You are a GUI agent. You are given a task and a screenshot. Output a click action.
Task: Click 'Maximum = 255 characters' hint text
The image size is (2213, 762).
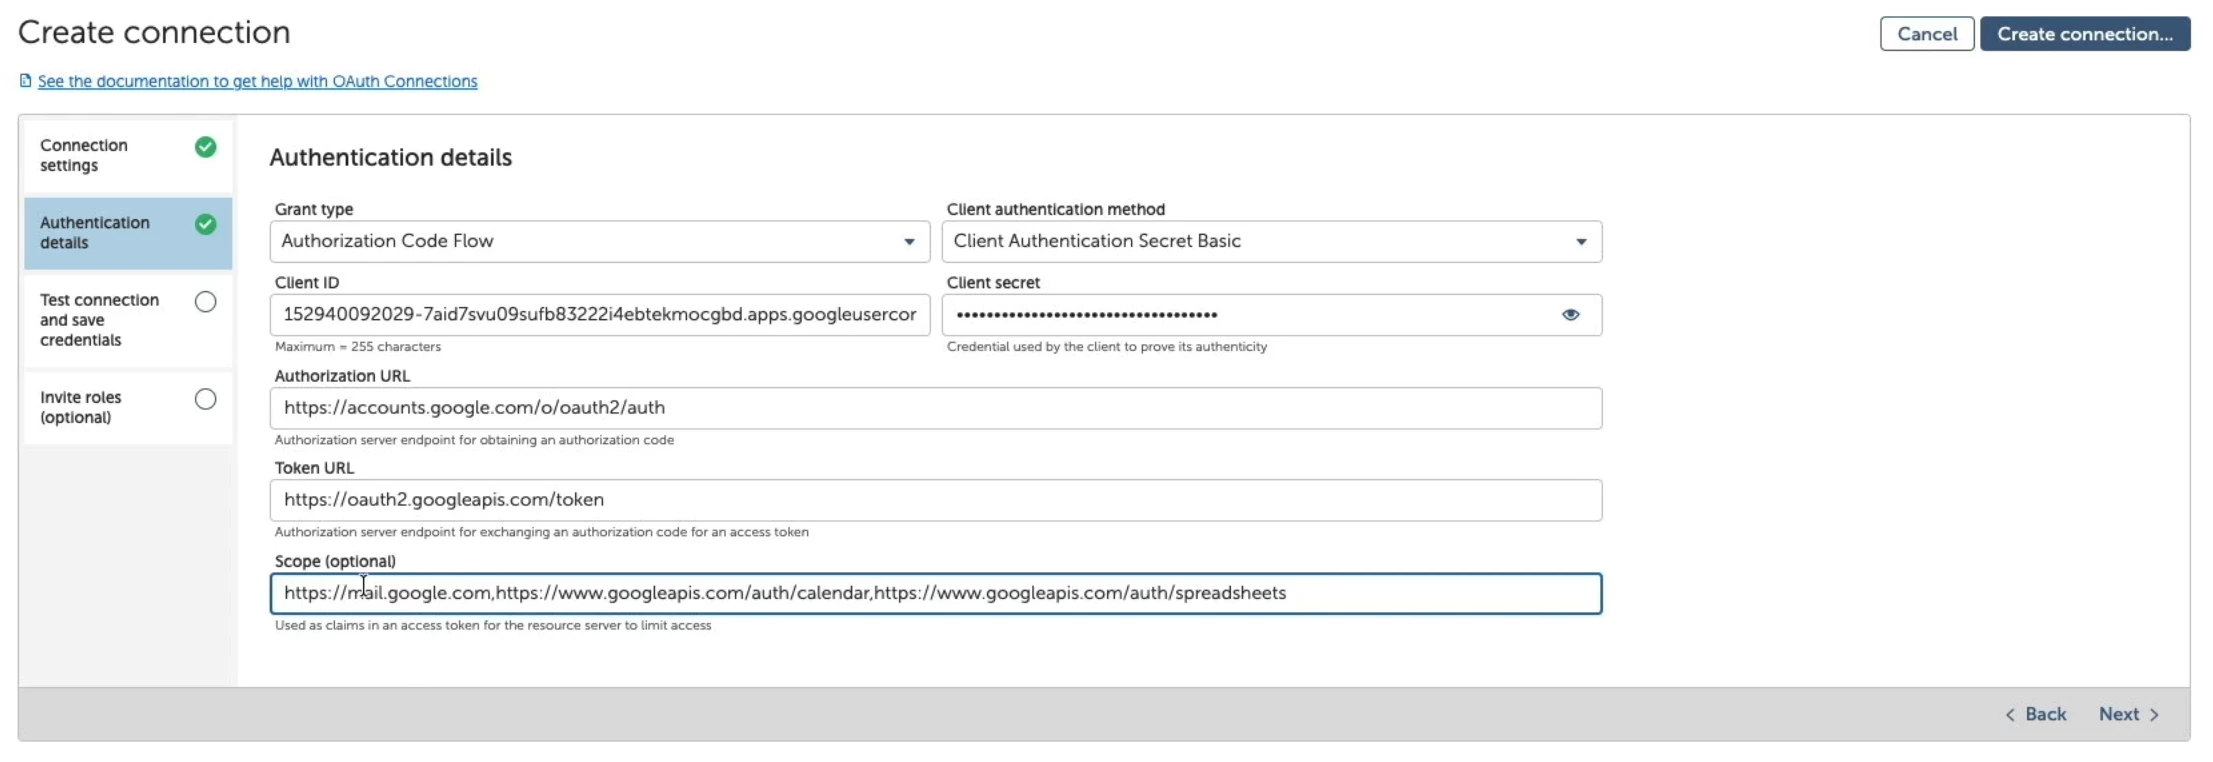(x=358, y=347)
